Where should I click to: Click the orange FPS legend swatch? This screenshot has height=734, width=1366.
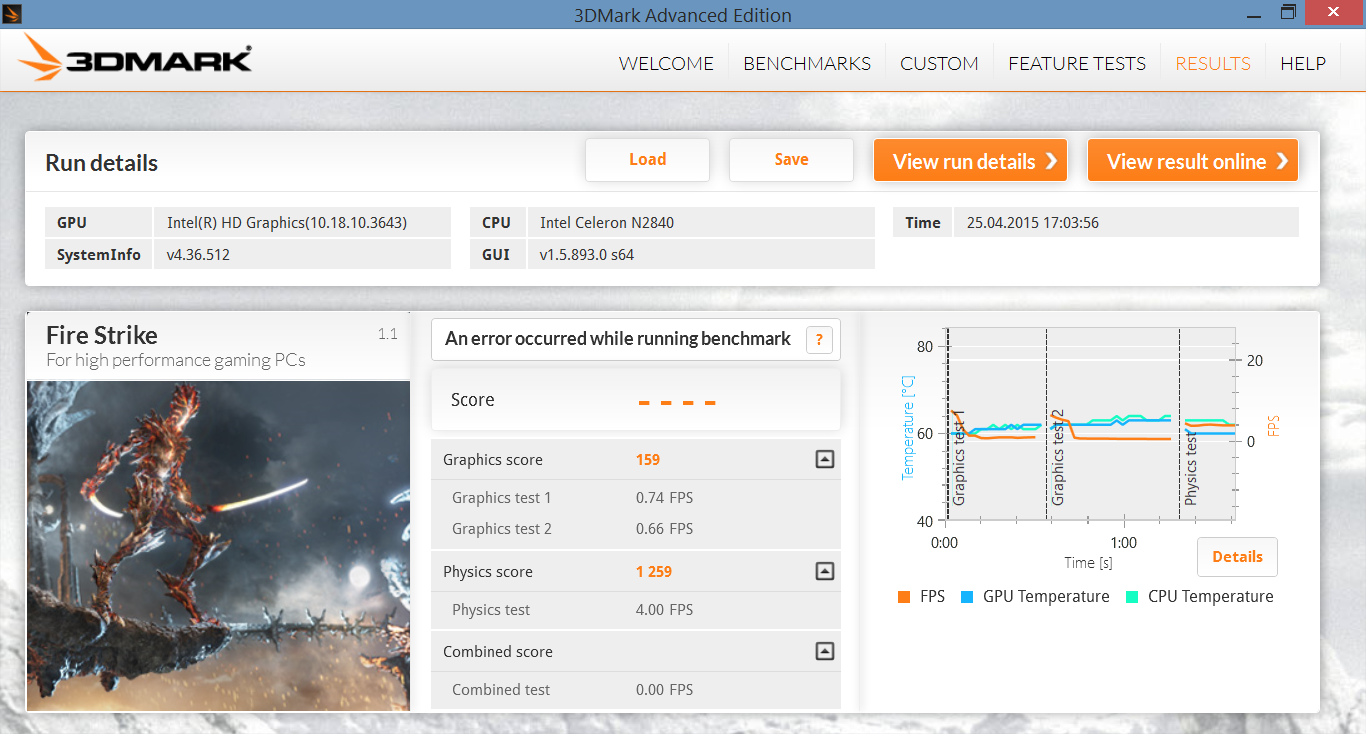pos(904,597)
